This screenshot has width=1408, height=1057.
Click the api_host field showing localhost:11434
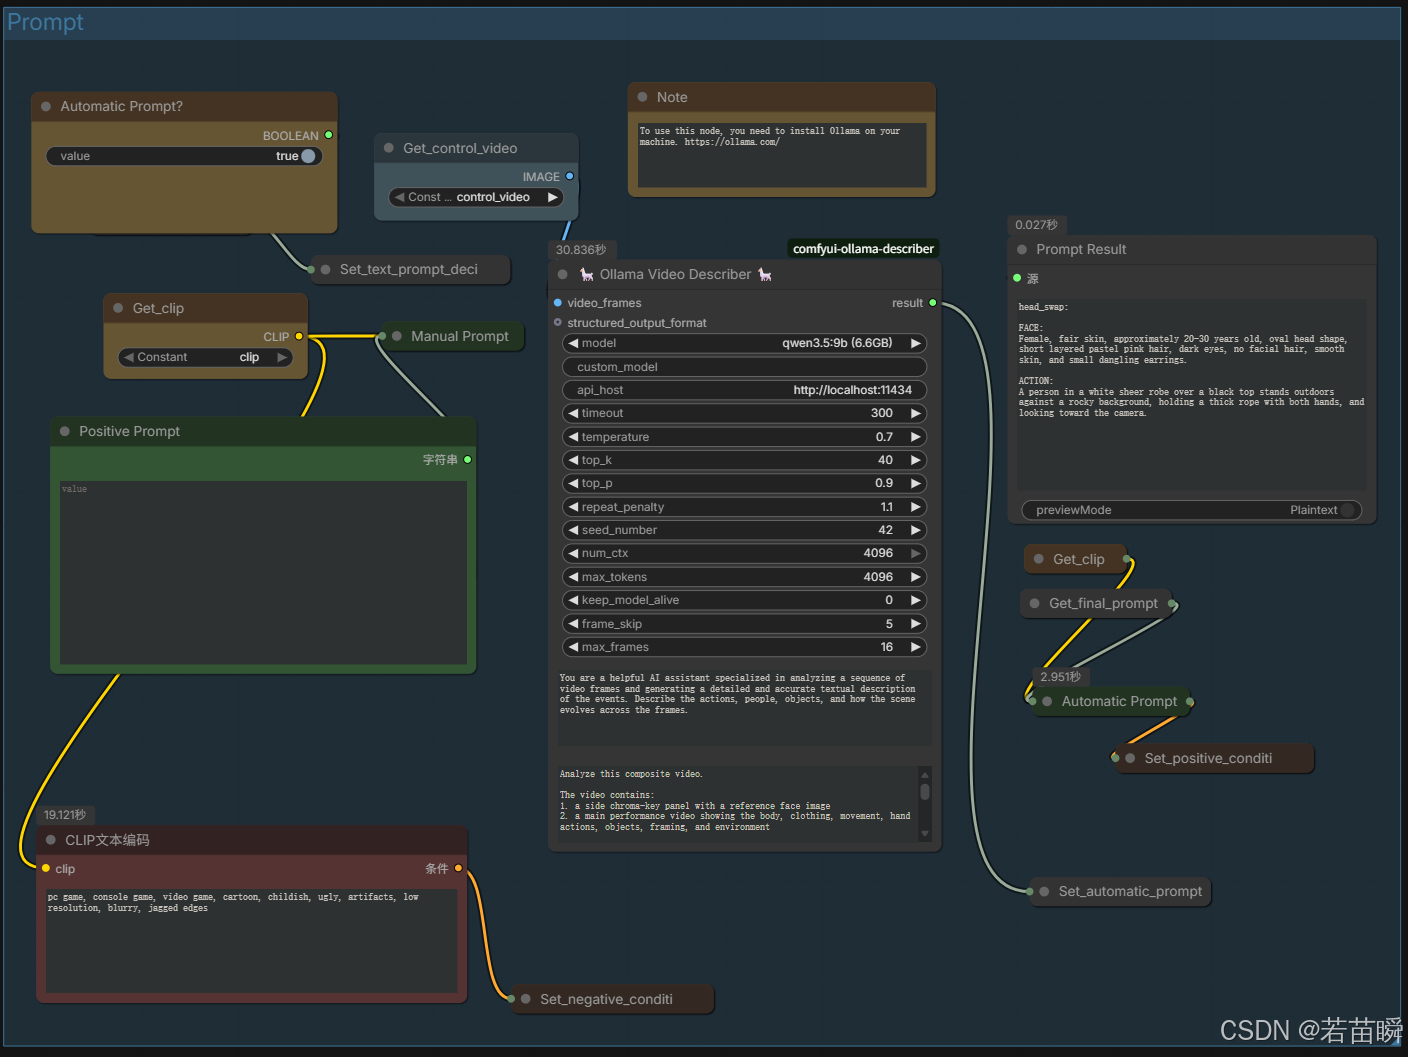744,390
